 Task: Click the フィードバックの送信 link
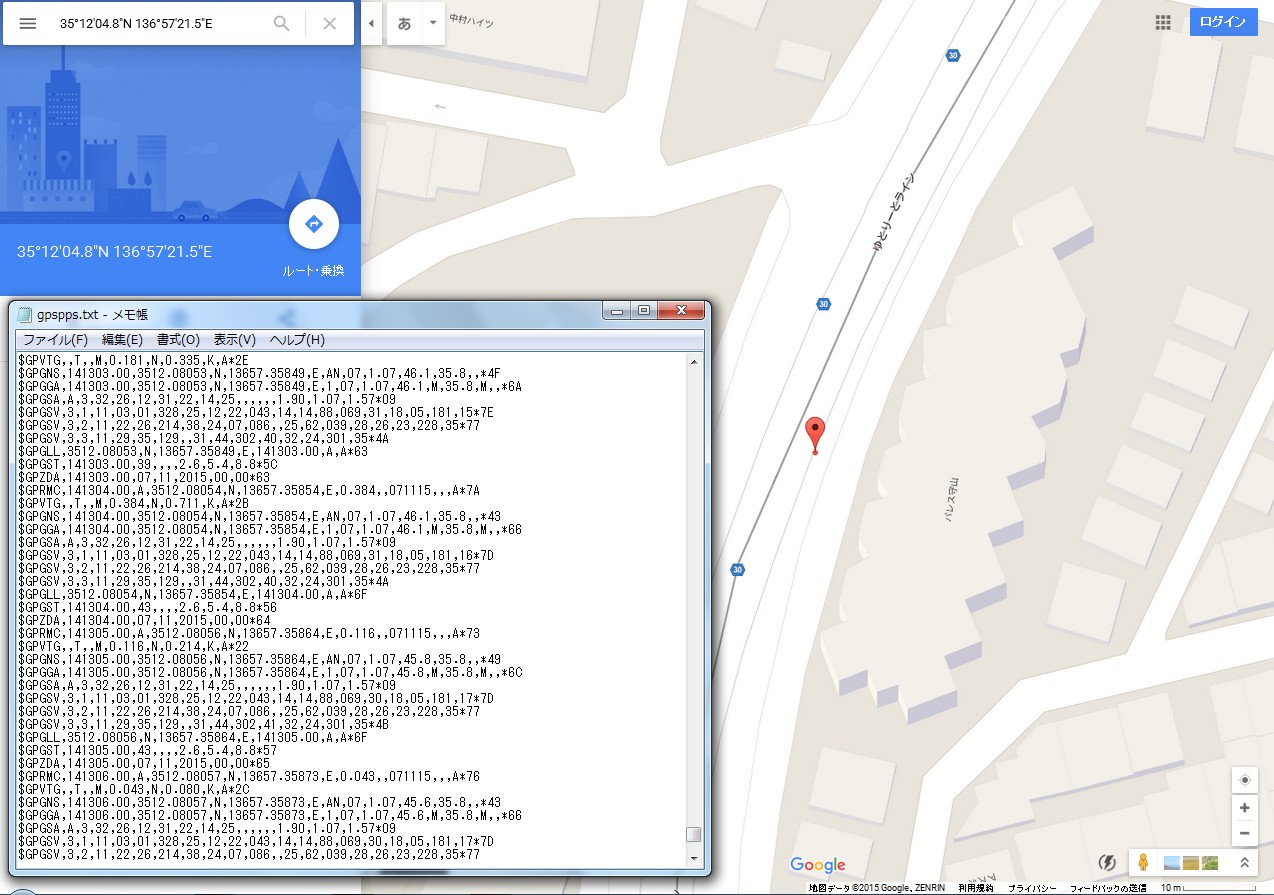[x=1108, y=888]
